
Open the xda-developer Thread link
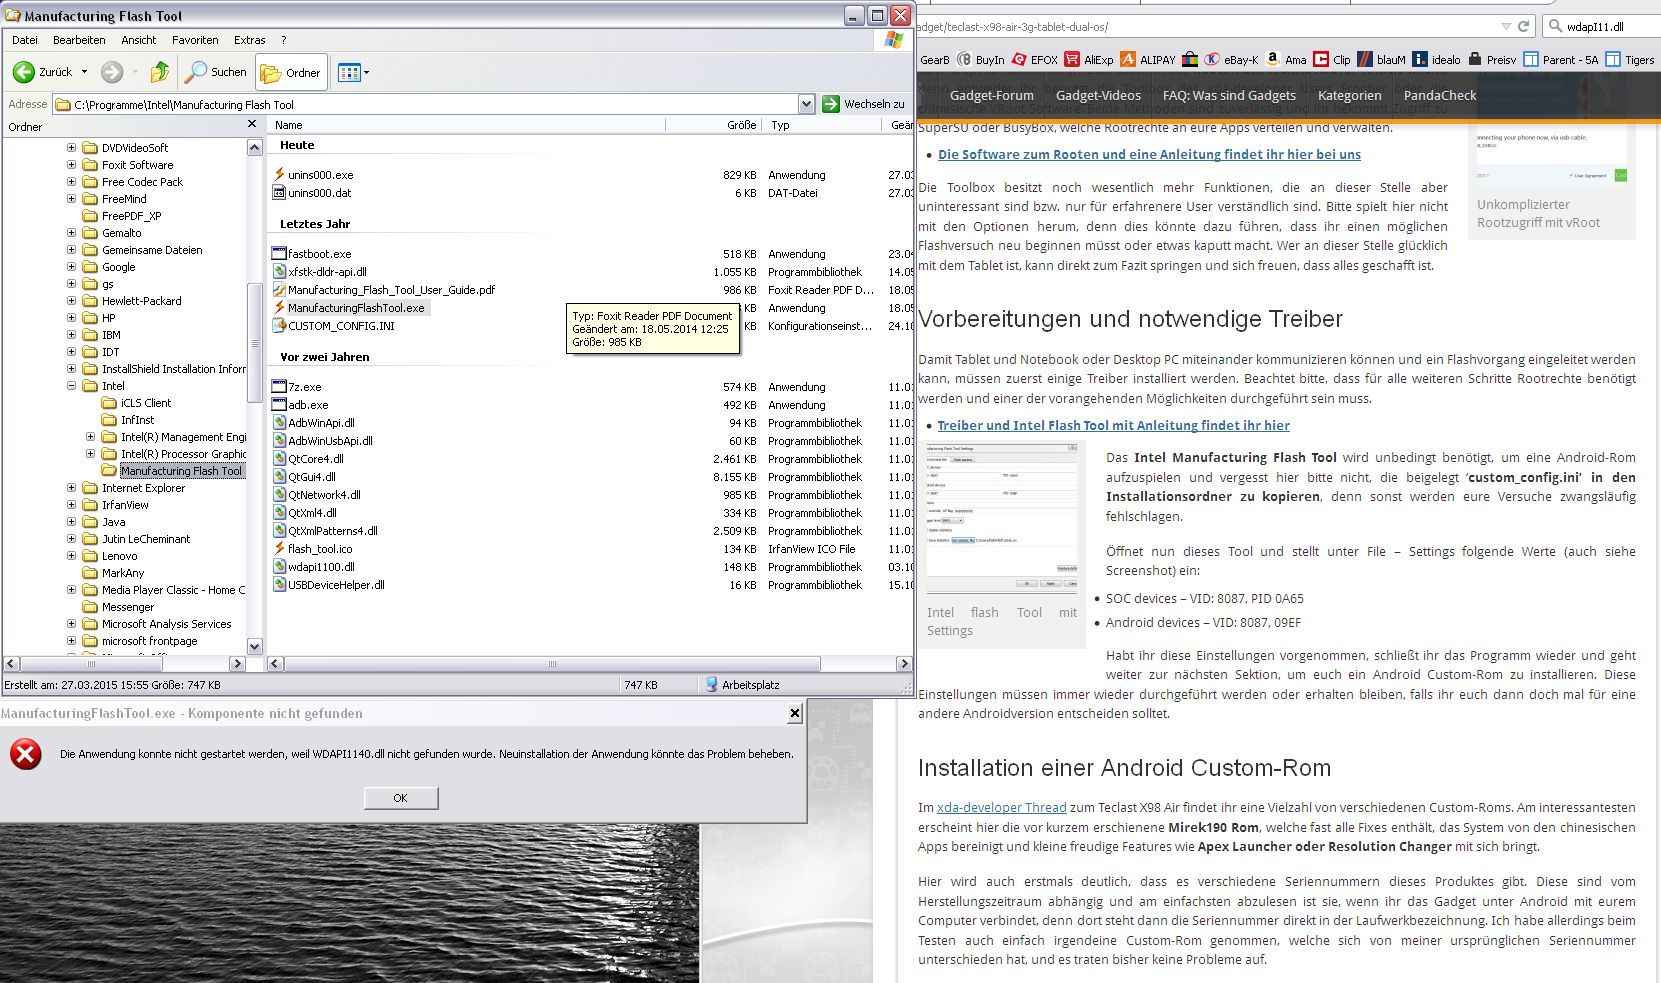pos(1002,807)
